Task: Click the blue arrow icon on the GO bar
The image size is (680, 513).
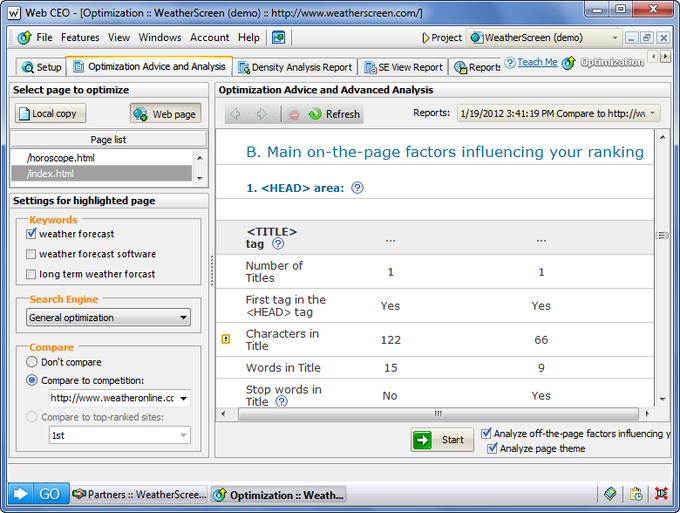Action: click(20, 493)
